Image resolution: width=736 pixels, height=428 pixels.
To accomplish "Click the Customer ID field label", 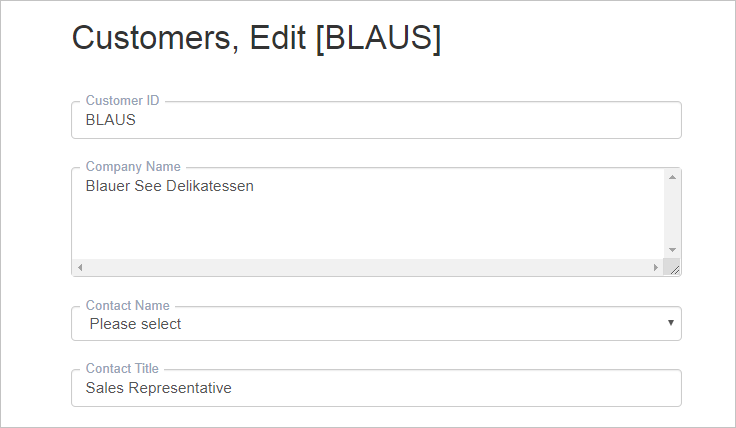I will pos(123,100).
